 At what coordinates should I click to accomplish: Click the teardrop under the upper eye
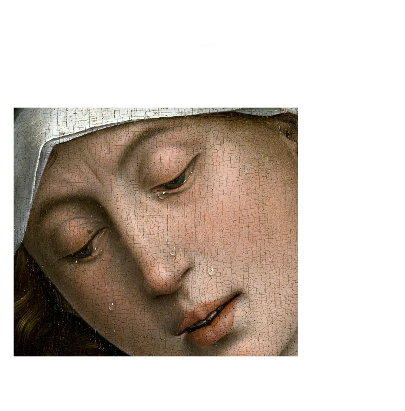point(161,195)
